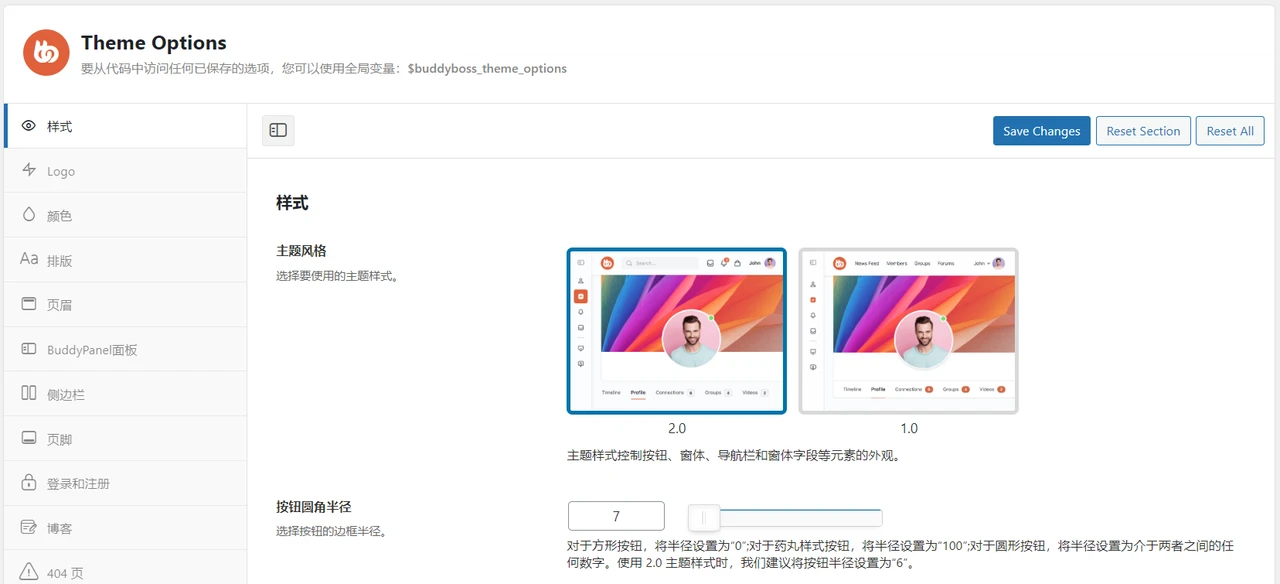Go to the BuddyPanel面板 section
The width and height of the screenshot is (1280, 584).
[x=125, y=349]
